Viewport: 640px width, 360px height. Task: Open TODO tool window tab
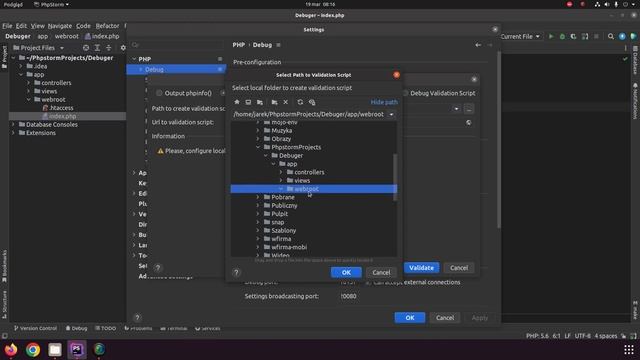click(x=106, y=328)
